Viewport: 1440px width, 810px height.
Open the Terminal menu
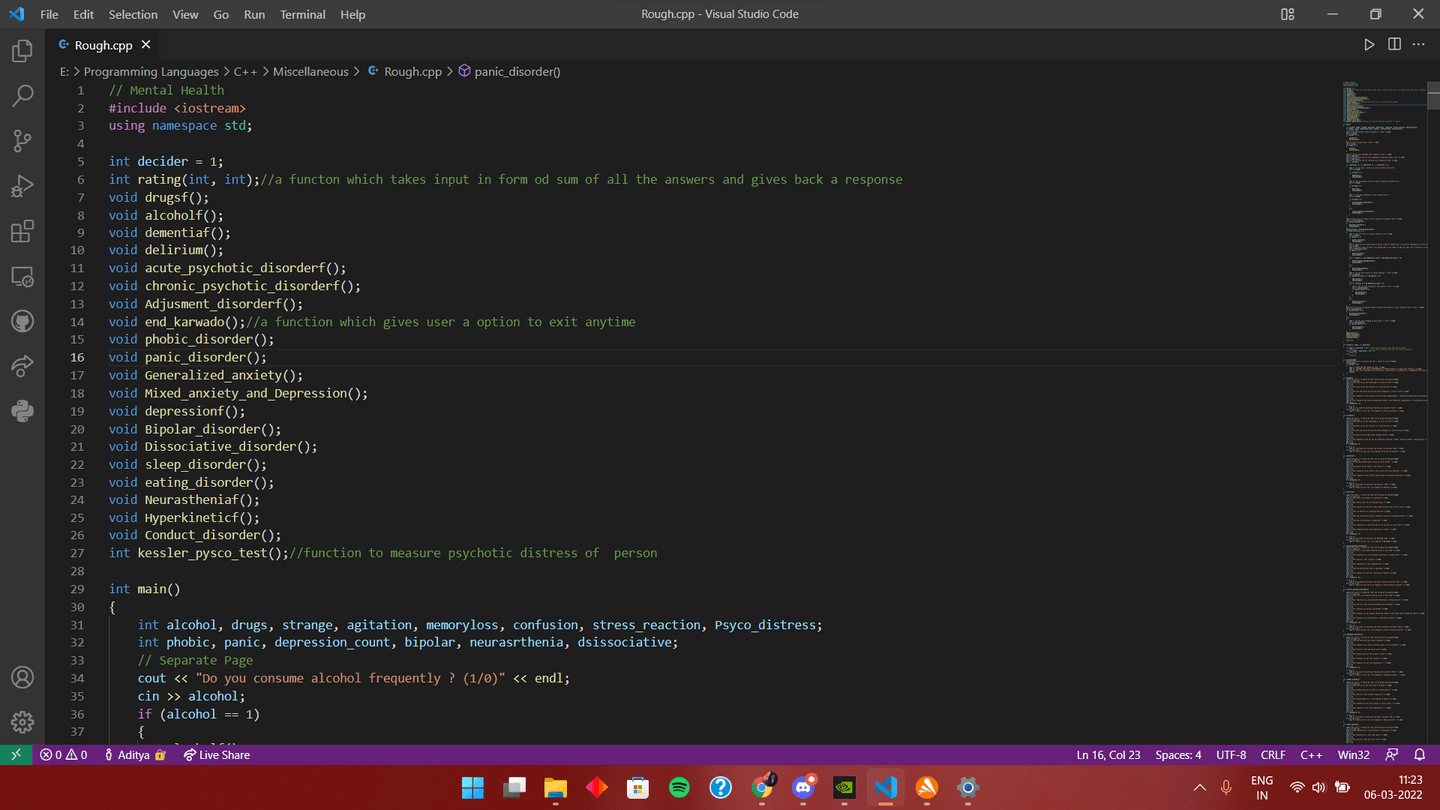[x=303, y=14]
